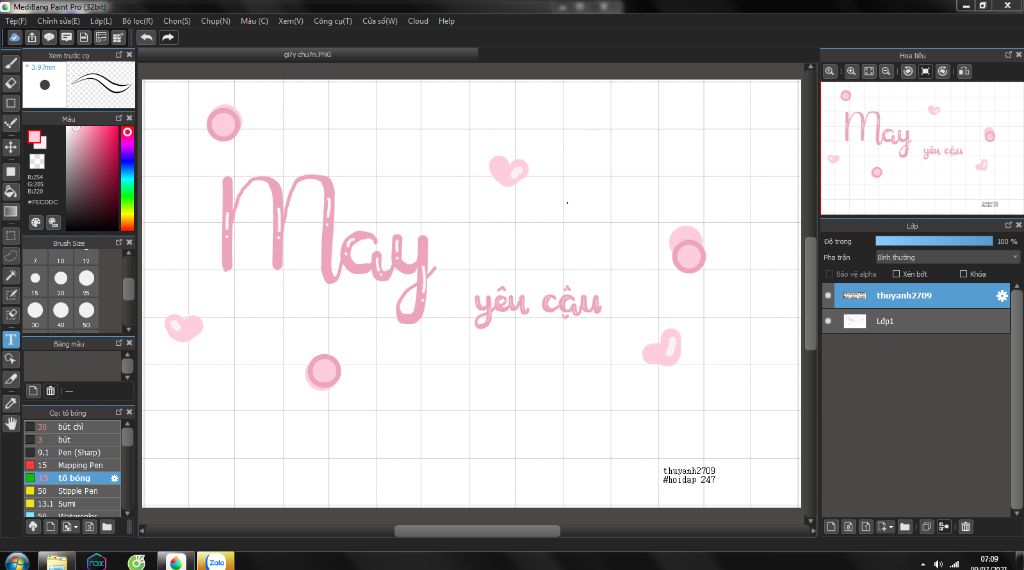
Task: Undock the Bảng màu palette panel
Action: click(x=118, y=343)
